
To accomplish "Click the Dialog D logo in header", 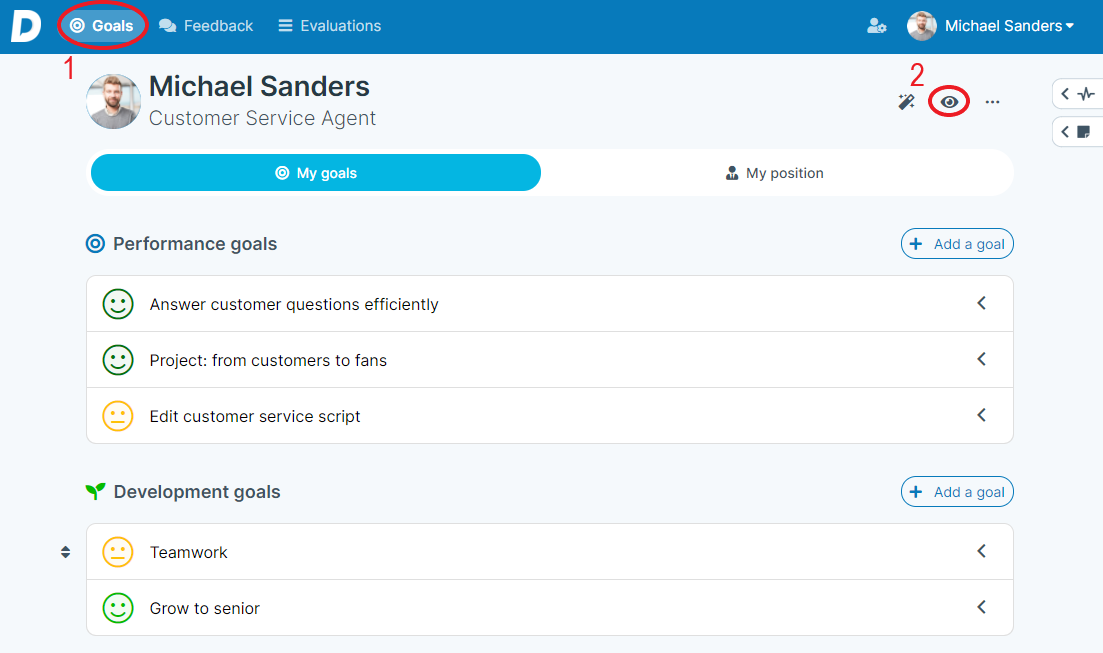I will 25,26.
